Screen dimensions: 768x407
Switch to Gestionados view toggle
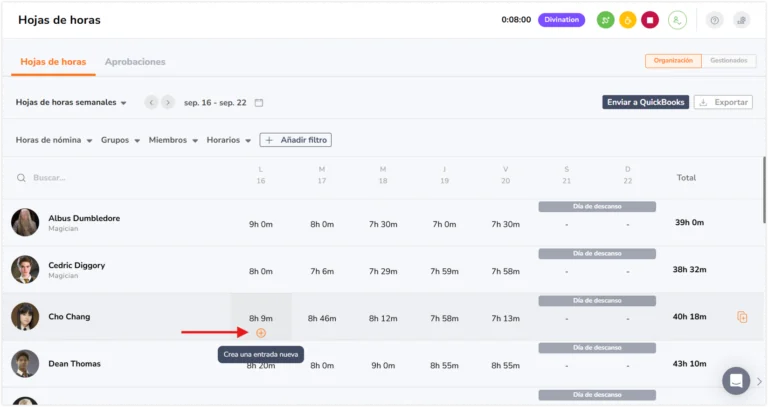coord(729,61)
